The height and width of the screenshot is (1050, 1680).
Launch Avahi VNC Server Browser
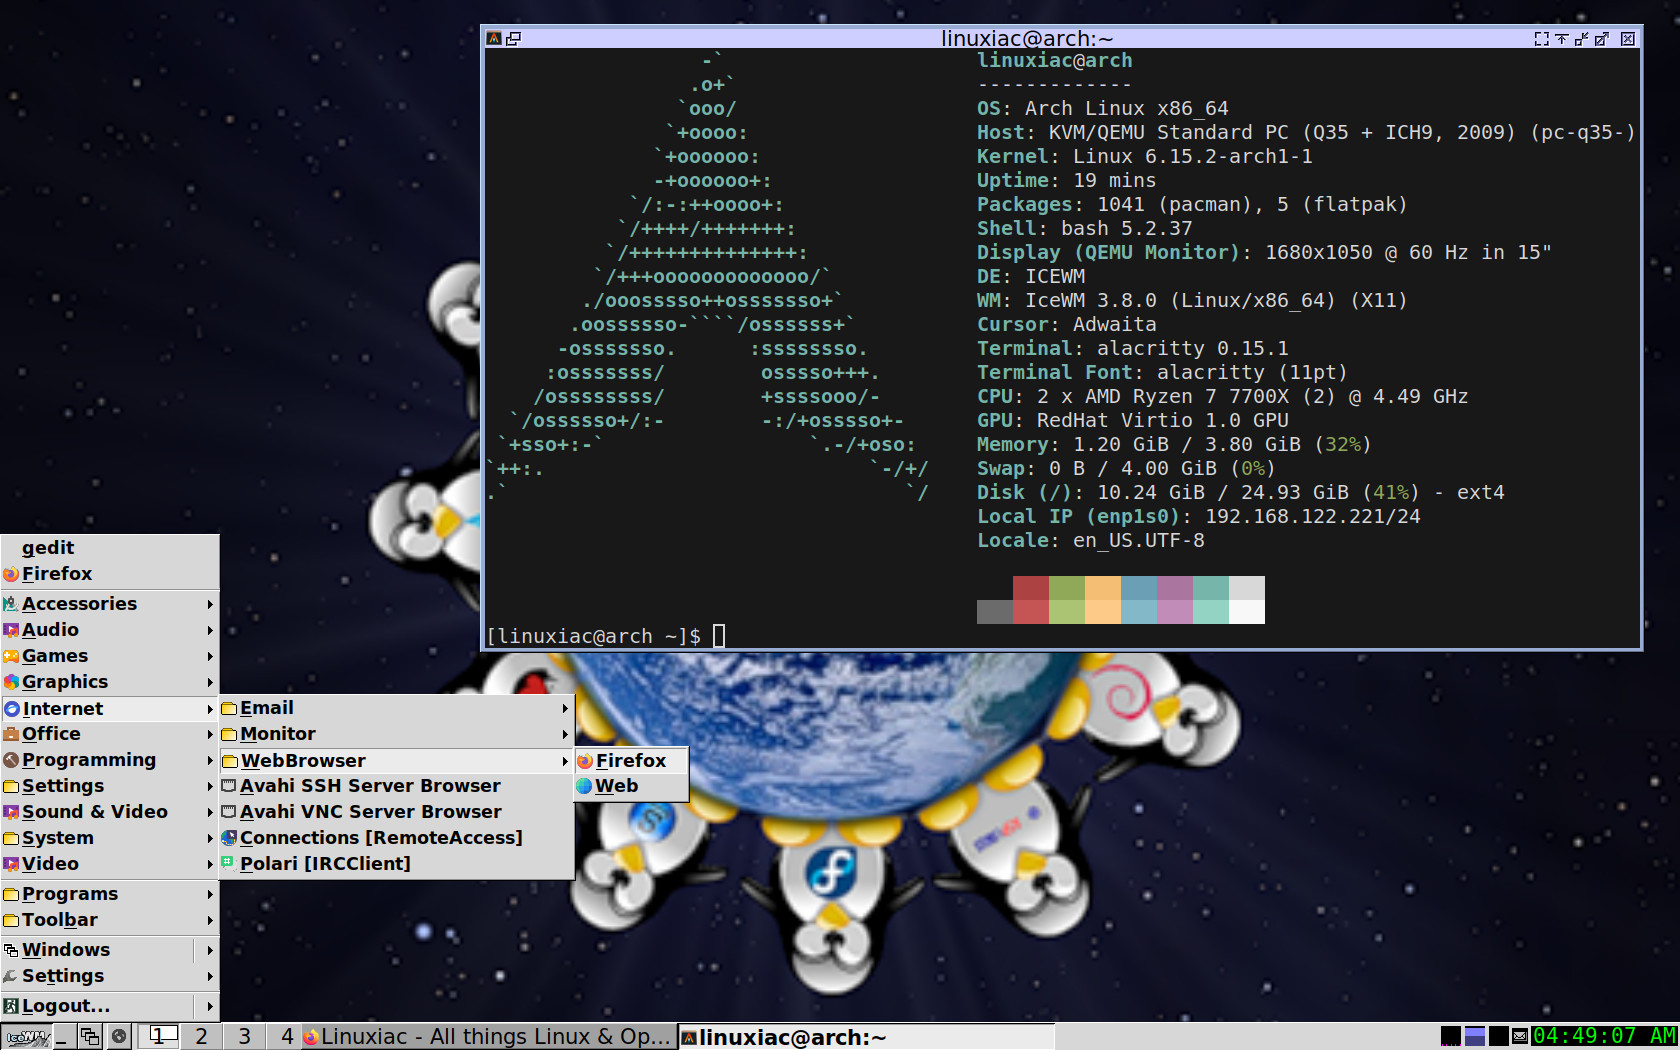tap(396, 812)
